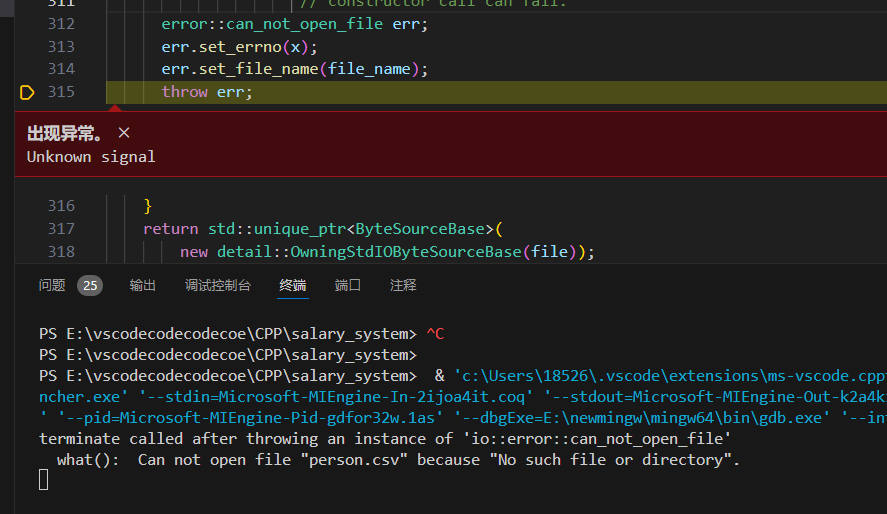Click the highlighted throw err statement
Screen dimensions: 887x514
pyautogui.click(x=207, y=92)
